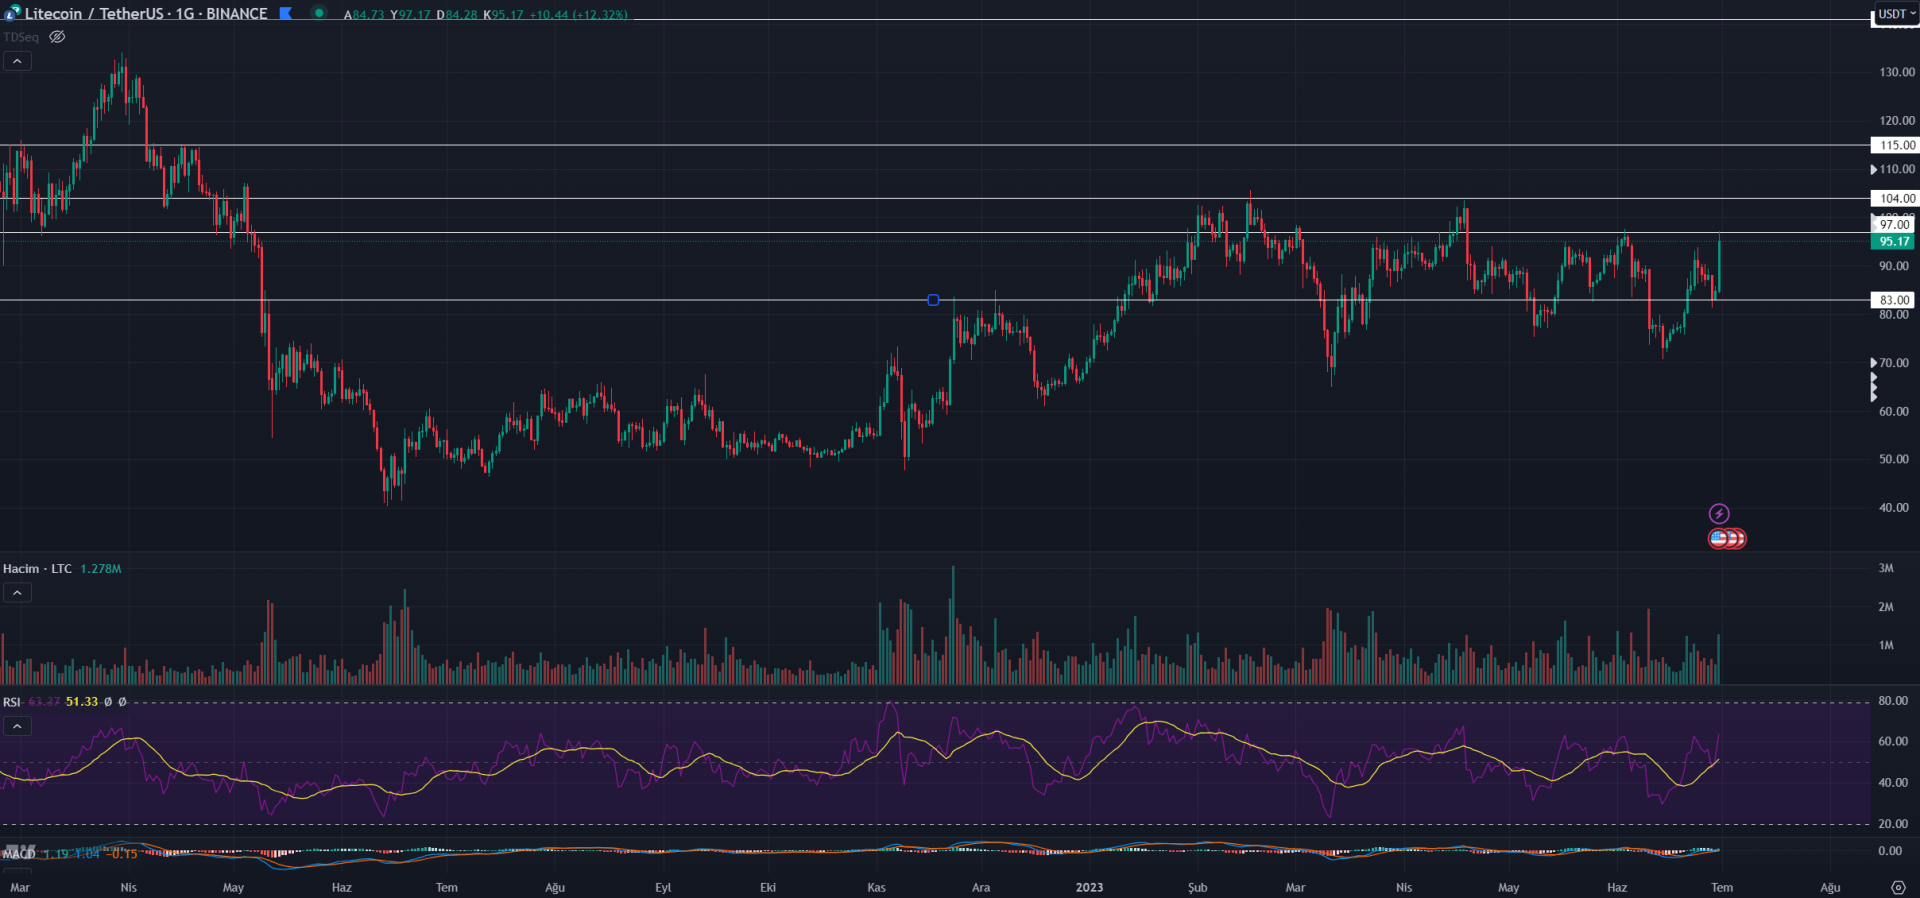Select the RSI indicator label
This screenshot has width=1920, height=898.
click(x=12, y=702)
